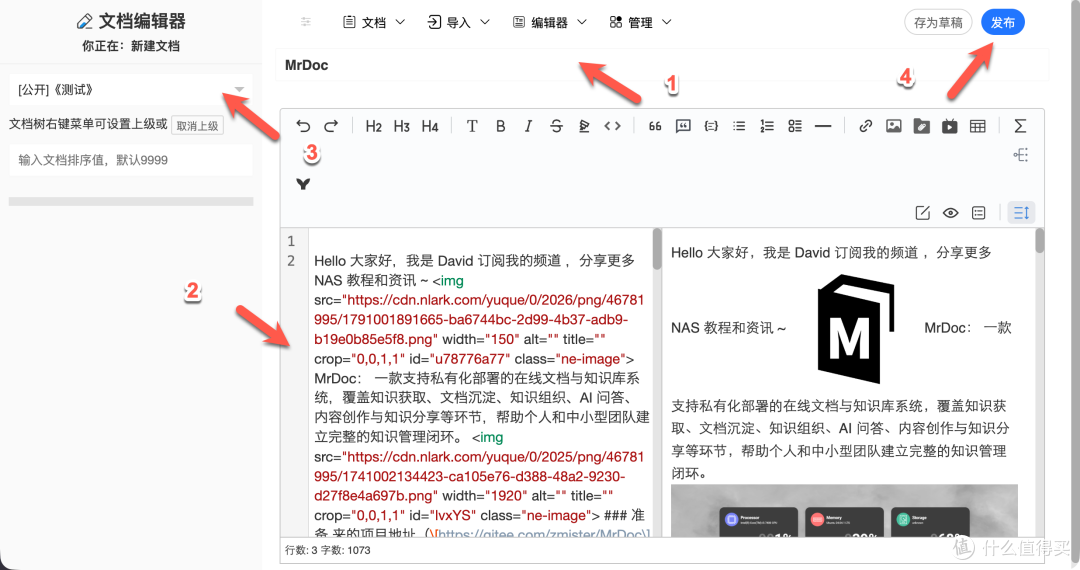Screen dimensions: 1080x570
Task: Insert a hyperlink
Action: pyautogui.click(x=866, y=126)
